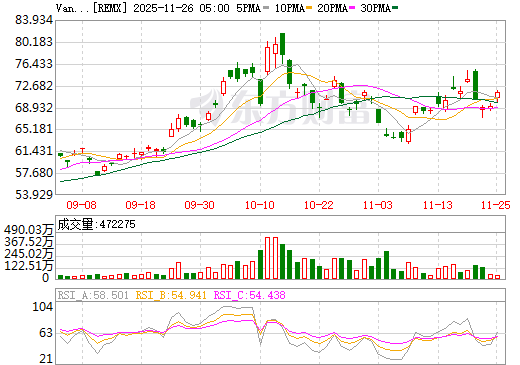Viewport: 520px width, 365px height.
Task: Click the RSI_A:58.501 indicator readout
Action: click(x=93, y=295)
